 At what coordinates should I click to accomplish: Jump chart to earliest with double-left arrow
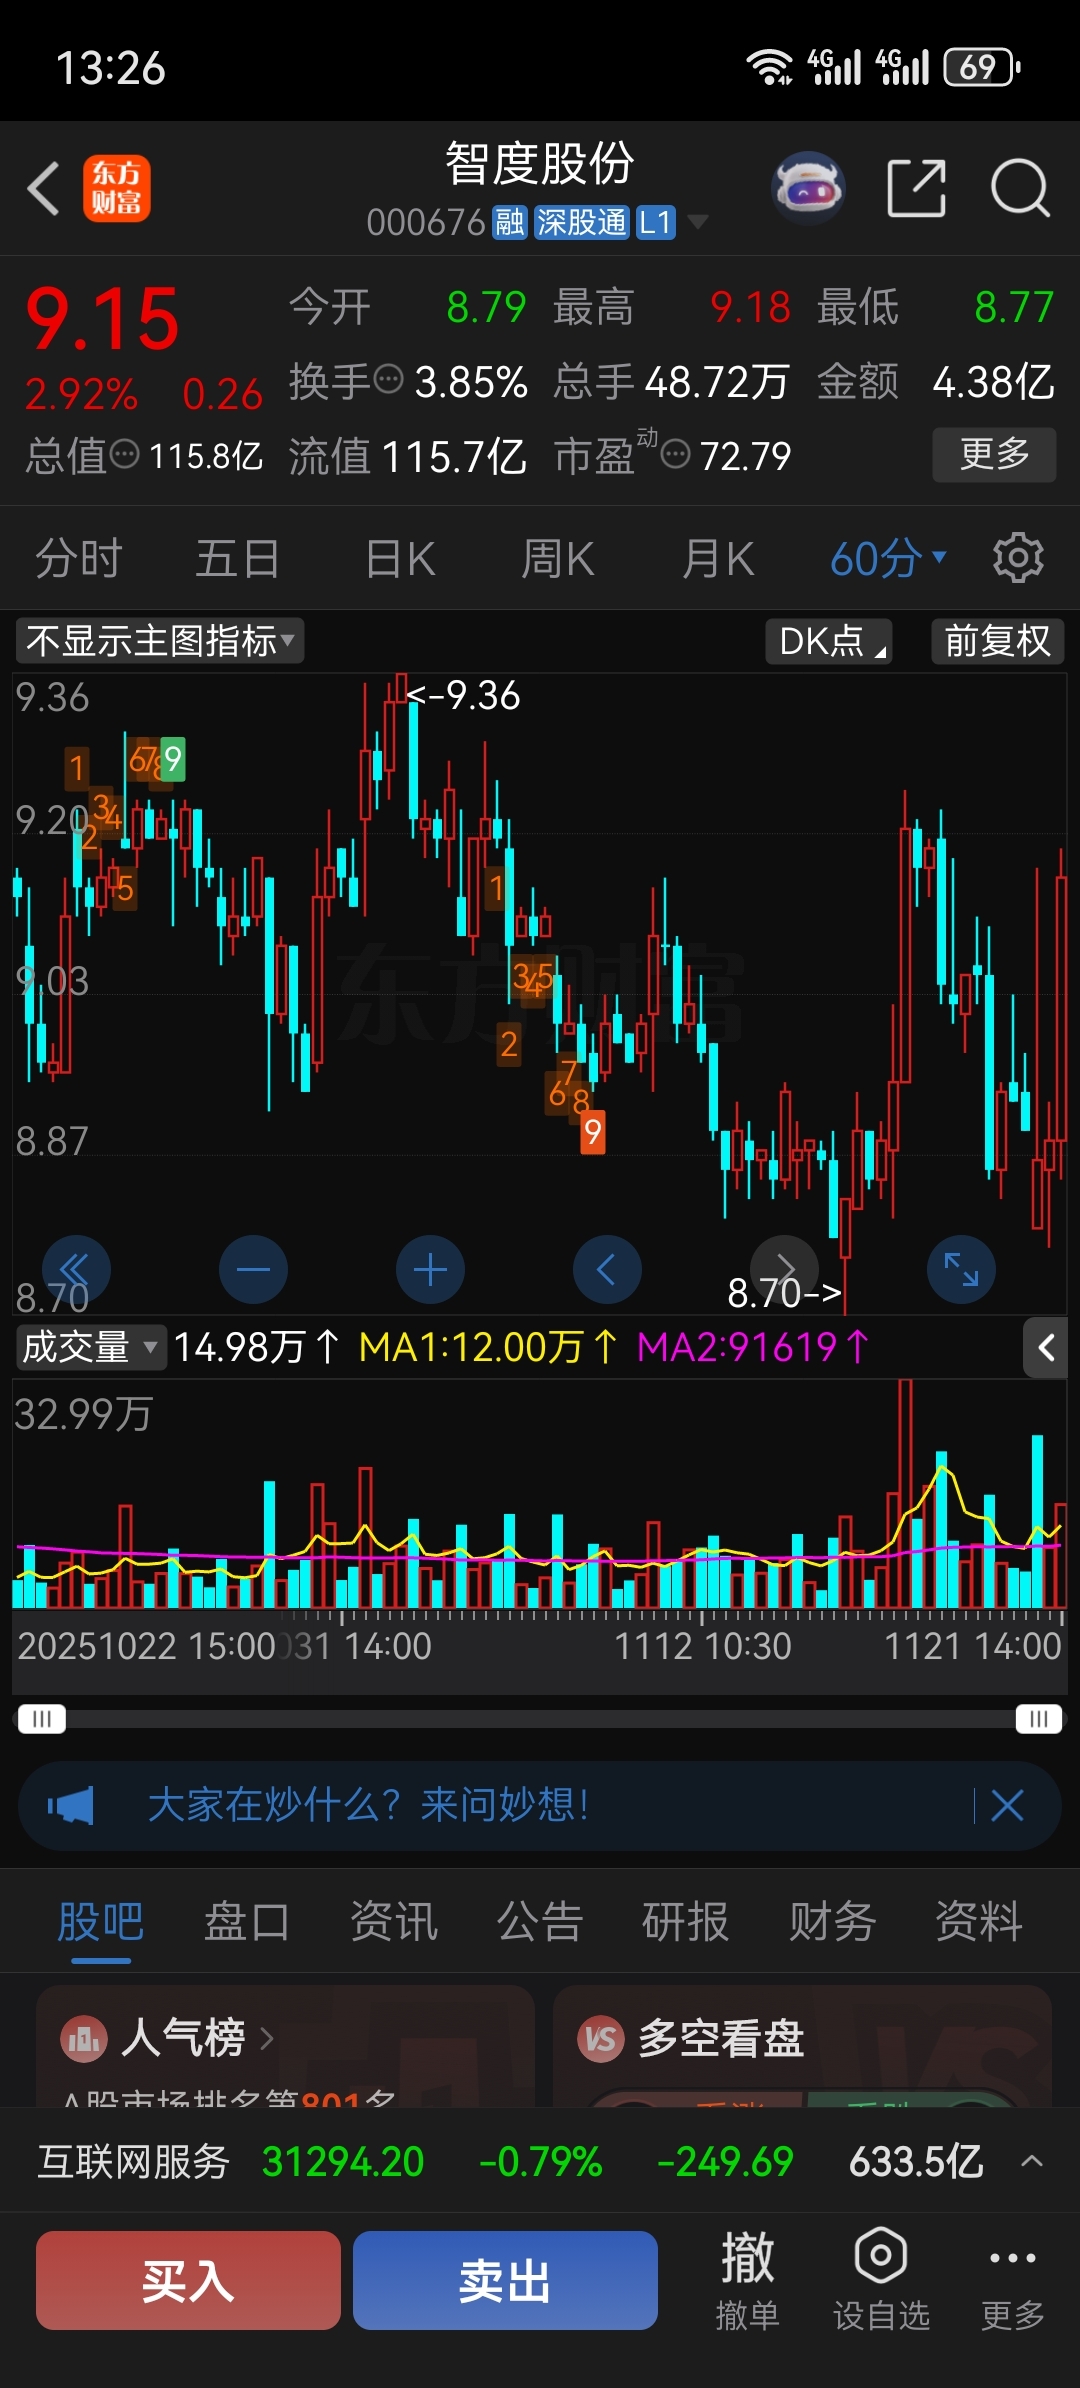(x=76, y=1270)
